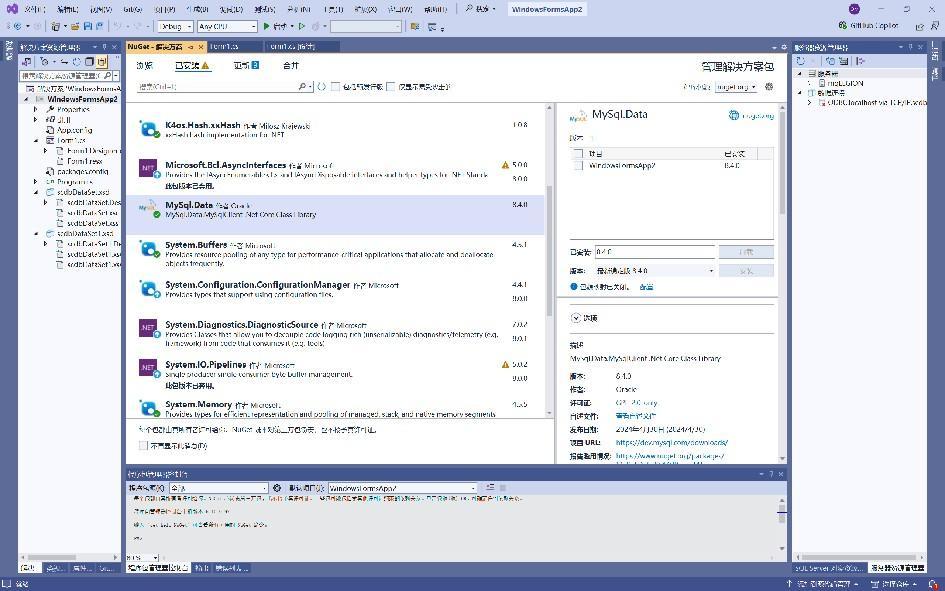Image resolution: width=945 pixels, height=591 pixels.
Task: Click the nuget.org package abuse report link
Action: pyautogui.click(x=670, y=456)
